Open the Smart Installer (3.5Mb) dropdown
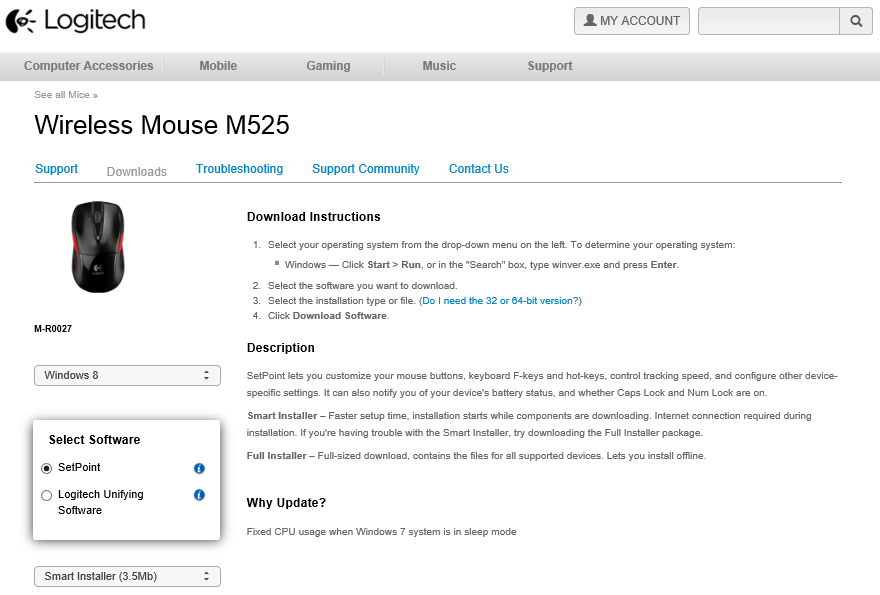The height and width of the screenshot is (595, 880). click(127, 576)
